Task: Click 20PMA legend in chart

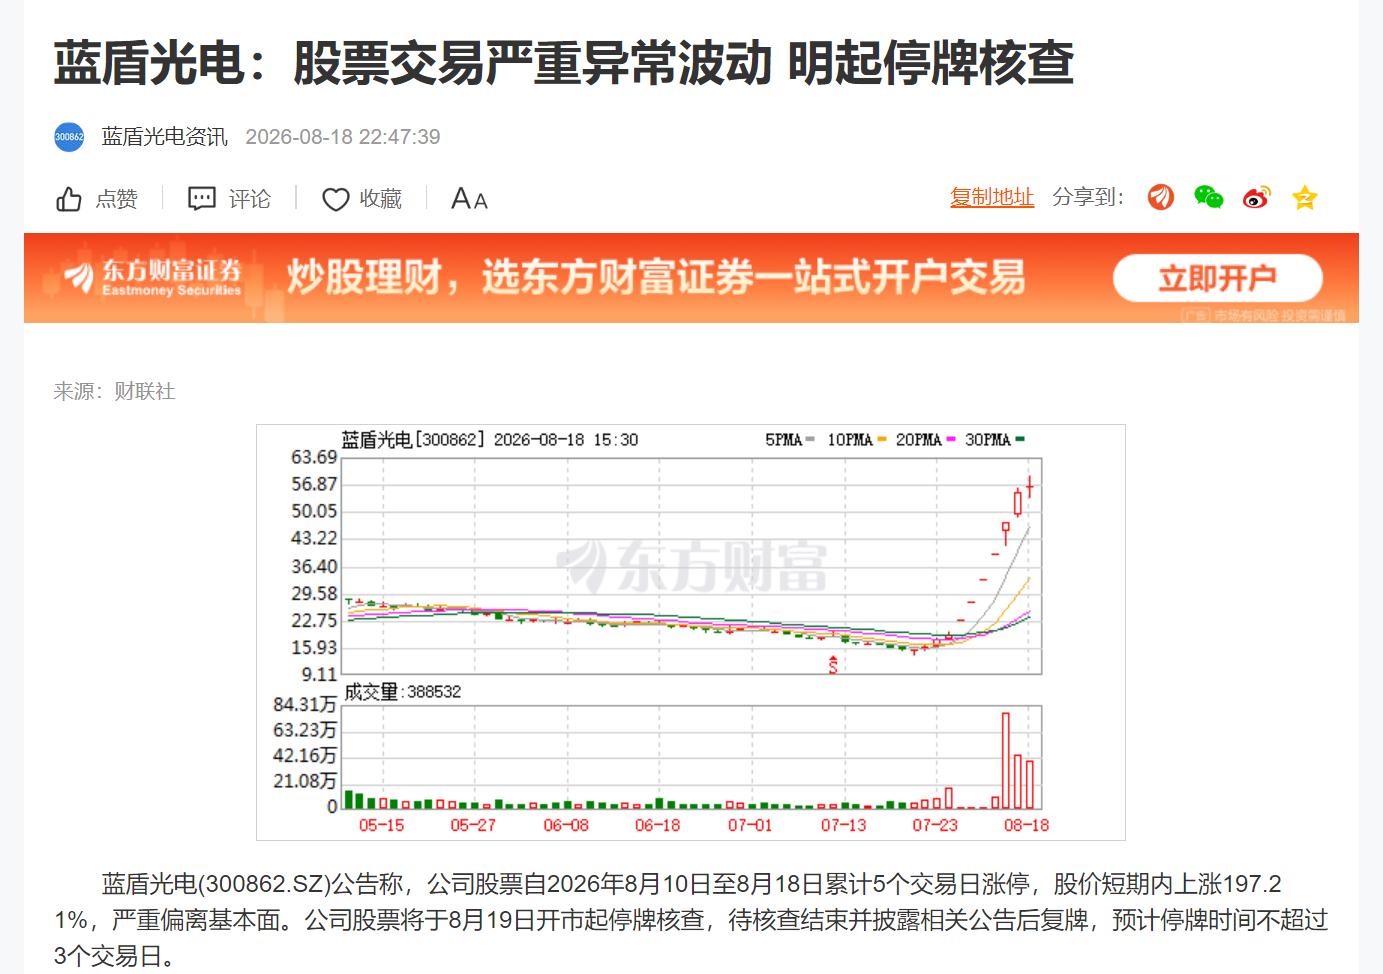Action: click(926, 440)
